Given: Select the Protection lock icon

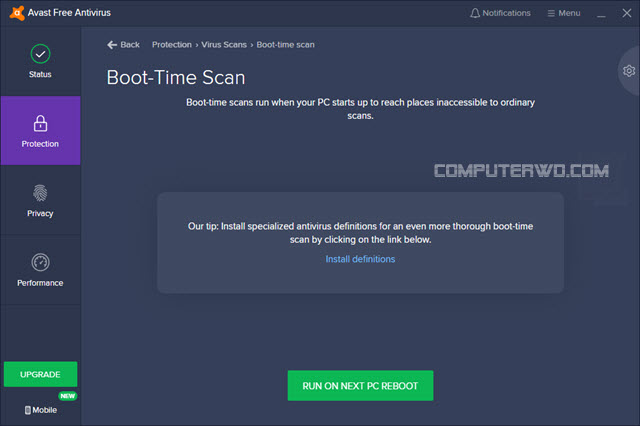Looking at the screenshot, I should [40, 123].
